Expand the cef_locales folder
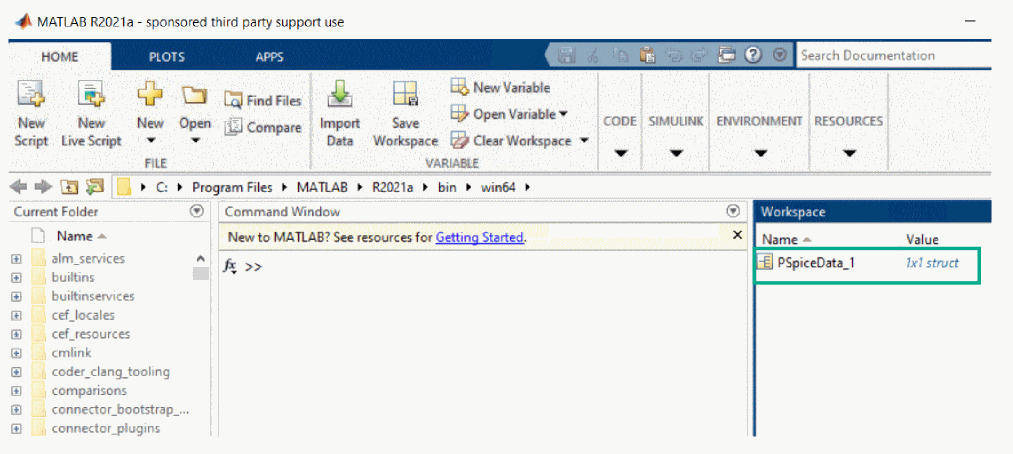 [17, 316]
